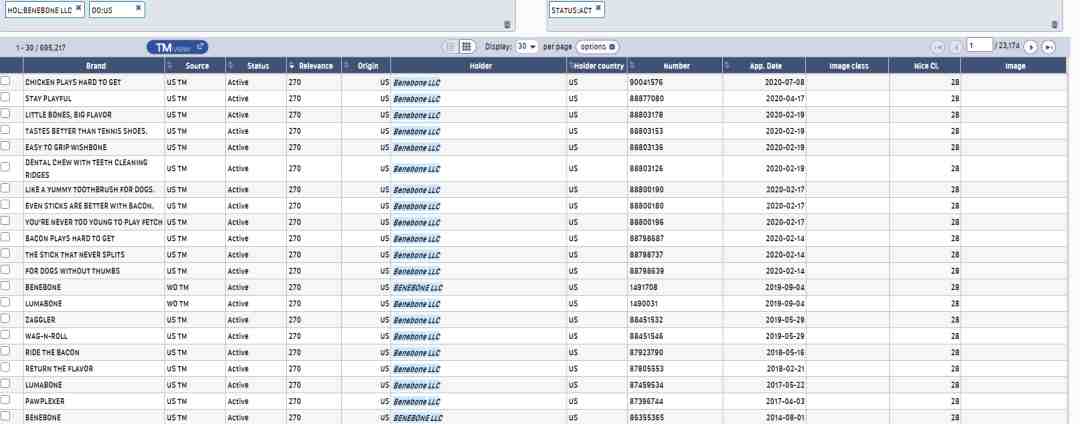Open Benebone LLC holder link in STAY PLAYFUL row

tap(416, 98)
